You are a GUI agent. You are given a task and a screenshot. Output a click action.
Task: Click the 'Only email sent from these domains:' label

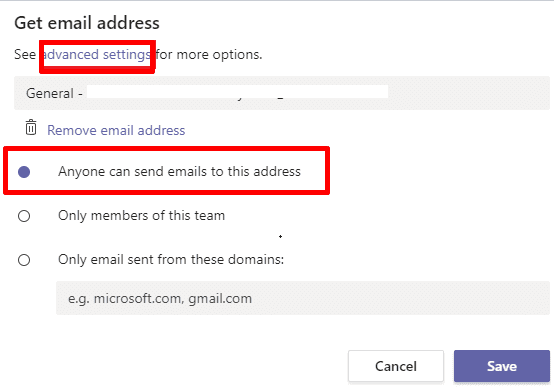click(x=171, y=260)
